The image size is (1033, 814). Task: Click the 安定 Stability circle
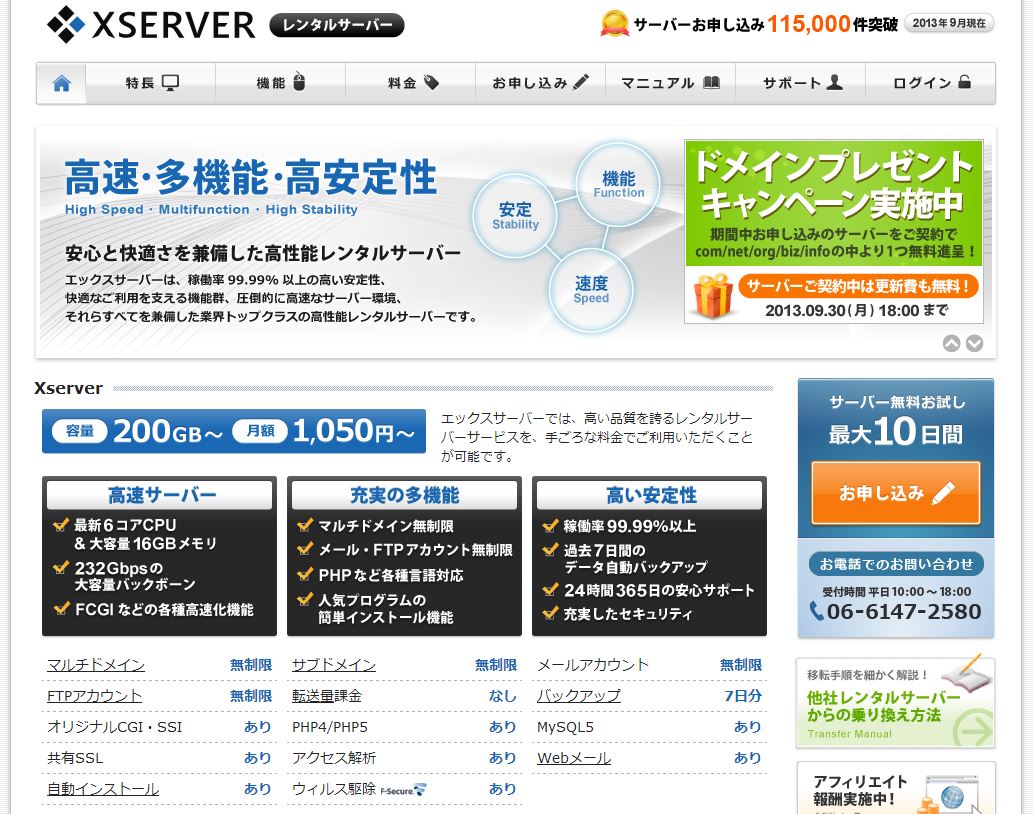(515, 215)
